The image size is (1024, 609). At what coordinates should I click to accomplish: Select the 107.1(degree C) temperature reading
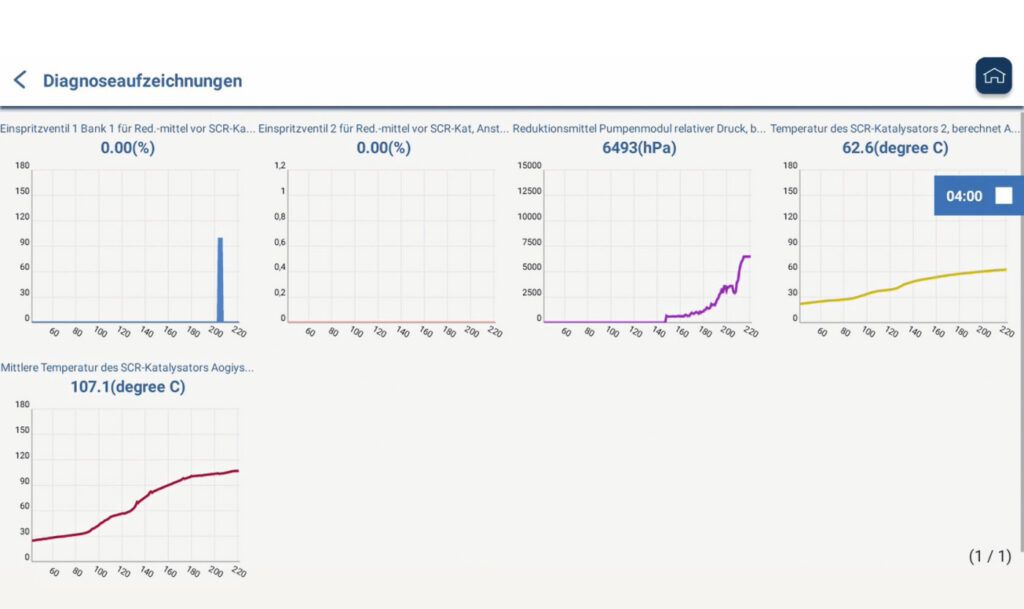click(127, 387)
